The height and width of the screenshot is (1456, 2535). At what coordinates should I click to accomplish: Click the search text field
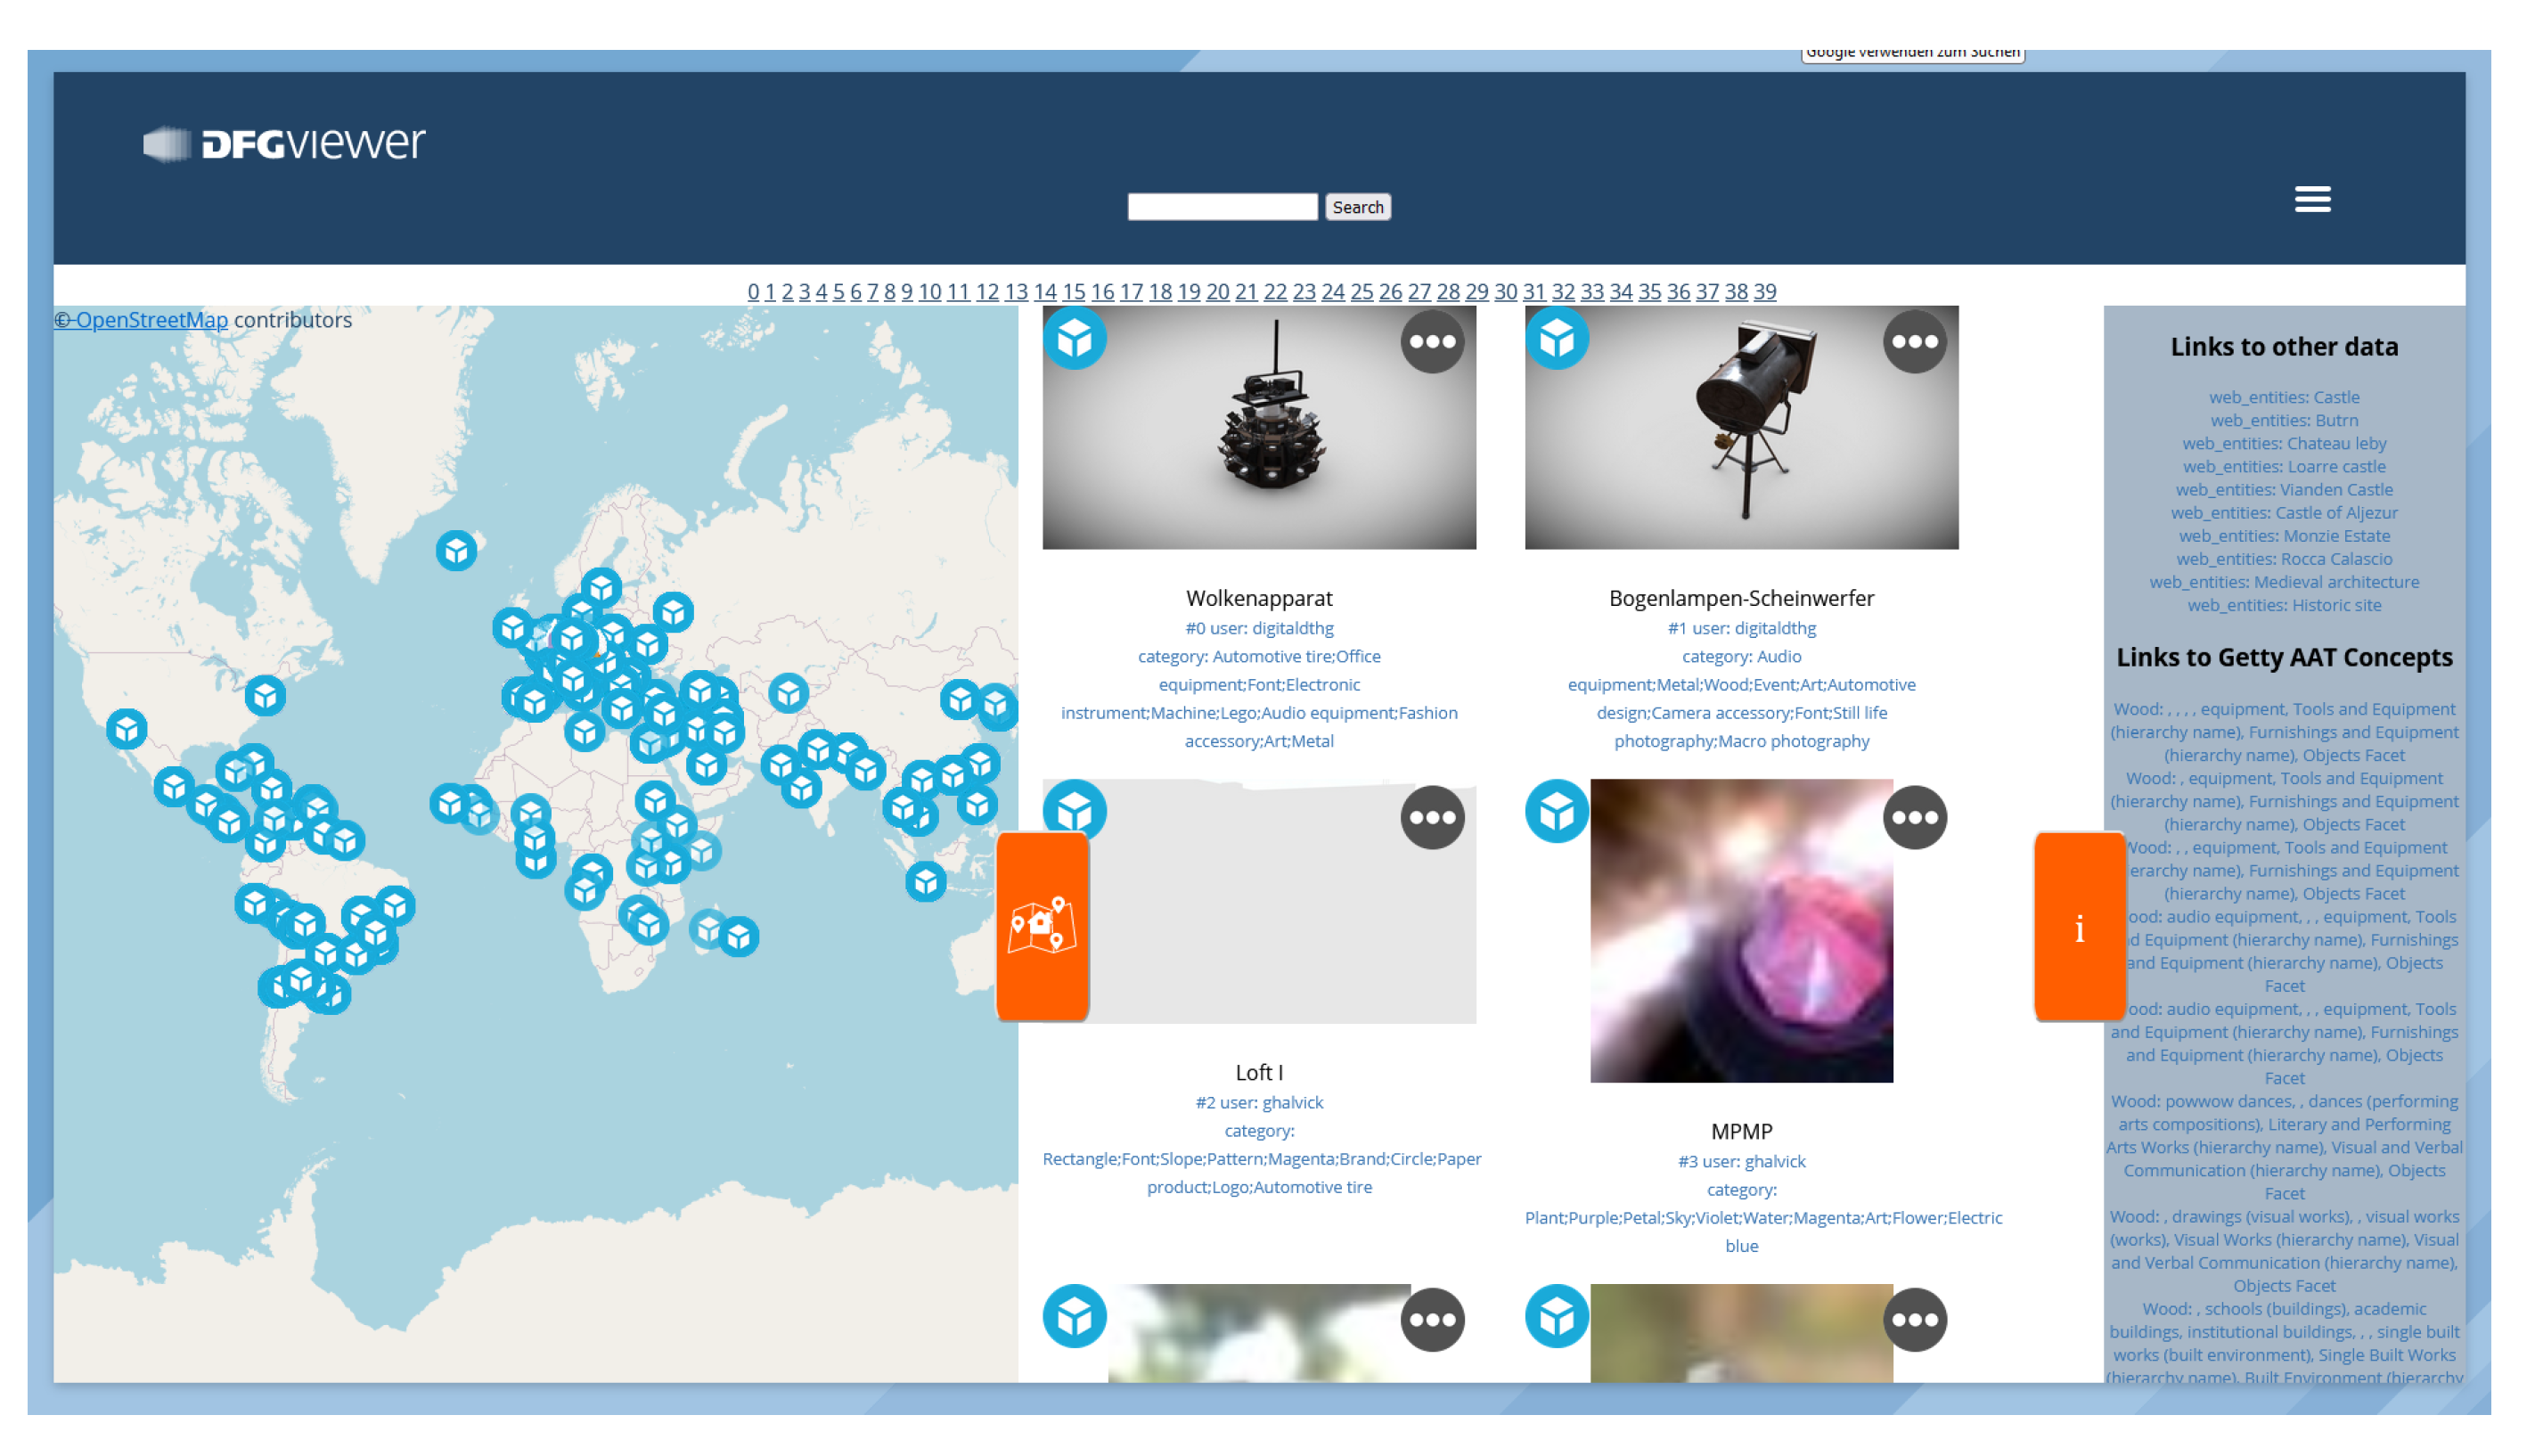tap(1222, 207)
